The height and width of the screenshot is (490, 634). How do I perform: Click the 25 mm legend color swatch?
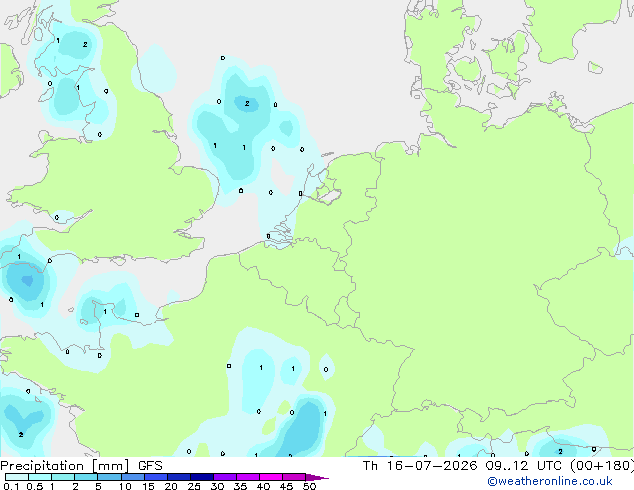[202, 477]
